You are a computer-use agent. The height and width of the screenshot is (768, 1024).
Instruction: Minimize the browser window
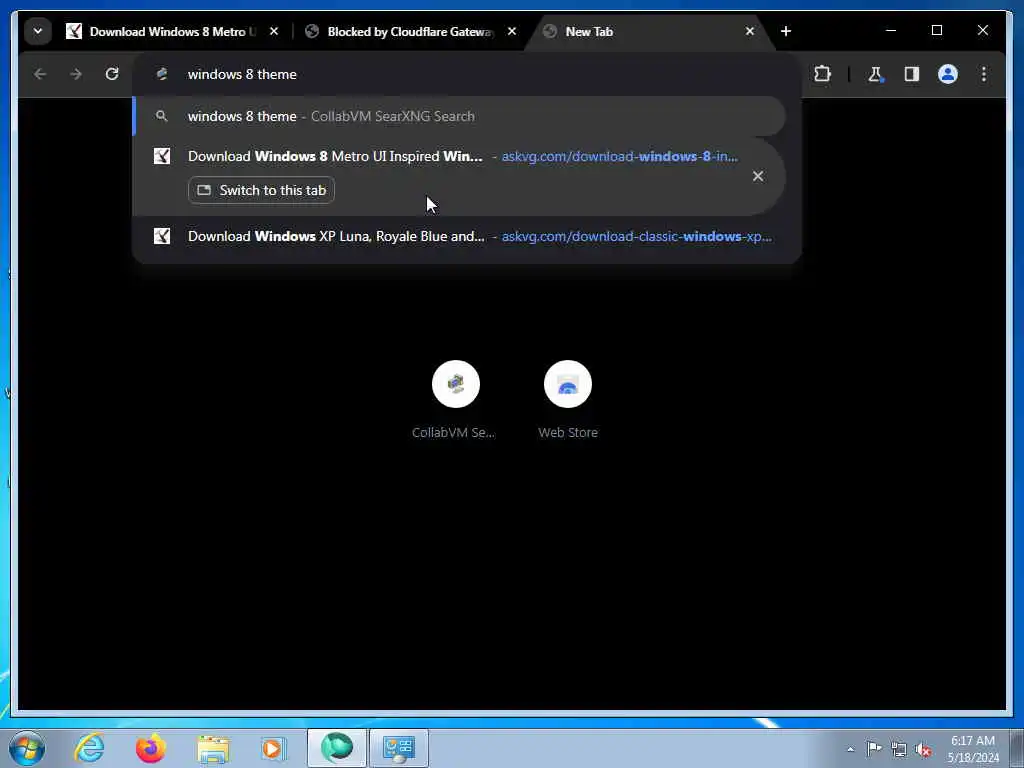click(891, 31)
